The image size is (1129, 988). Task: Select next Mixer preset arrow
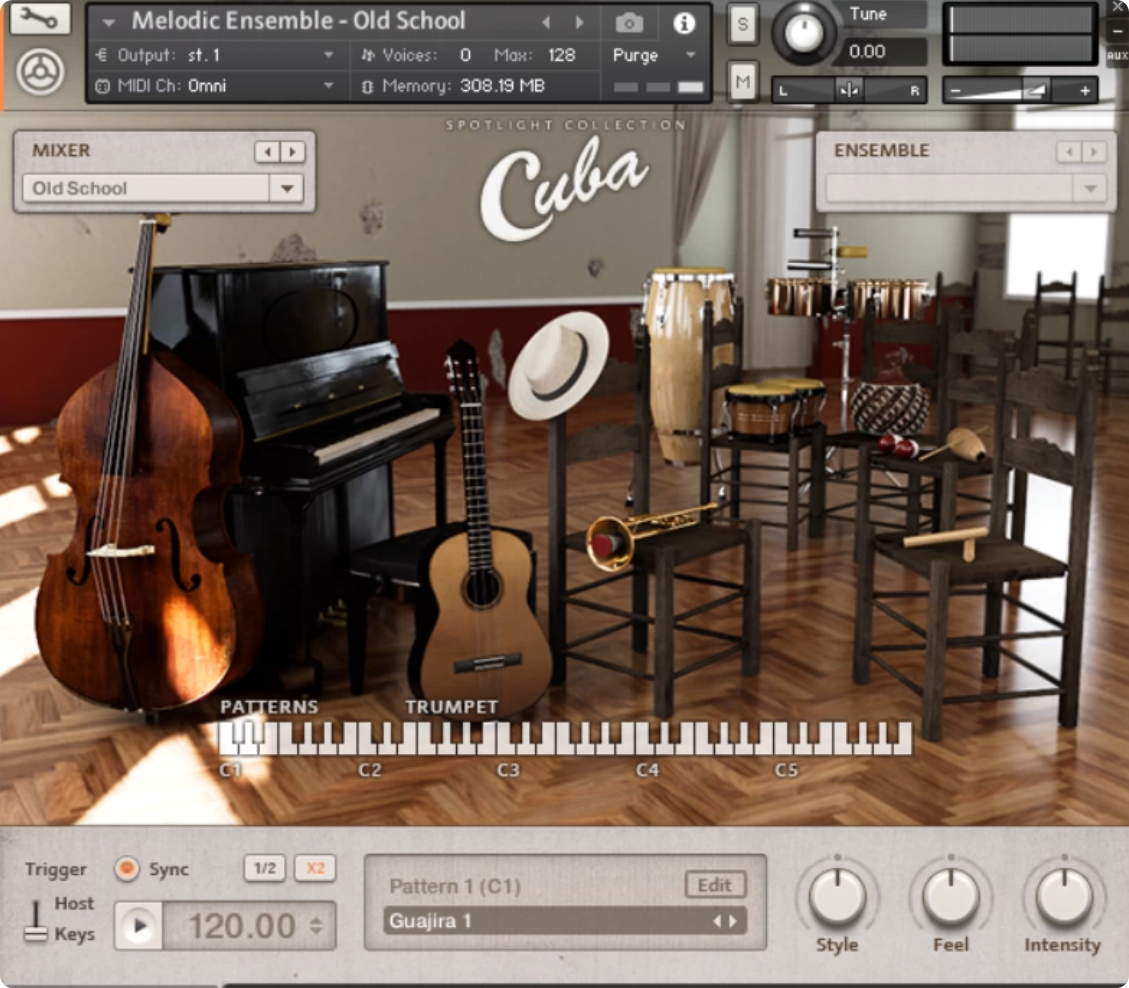point(292,152)
